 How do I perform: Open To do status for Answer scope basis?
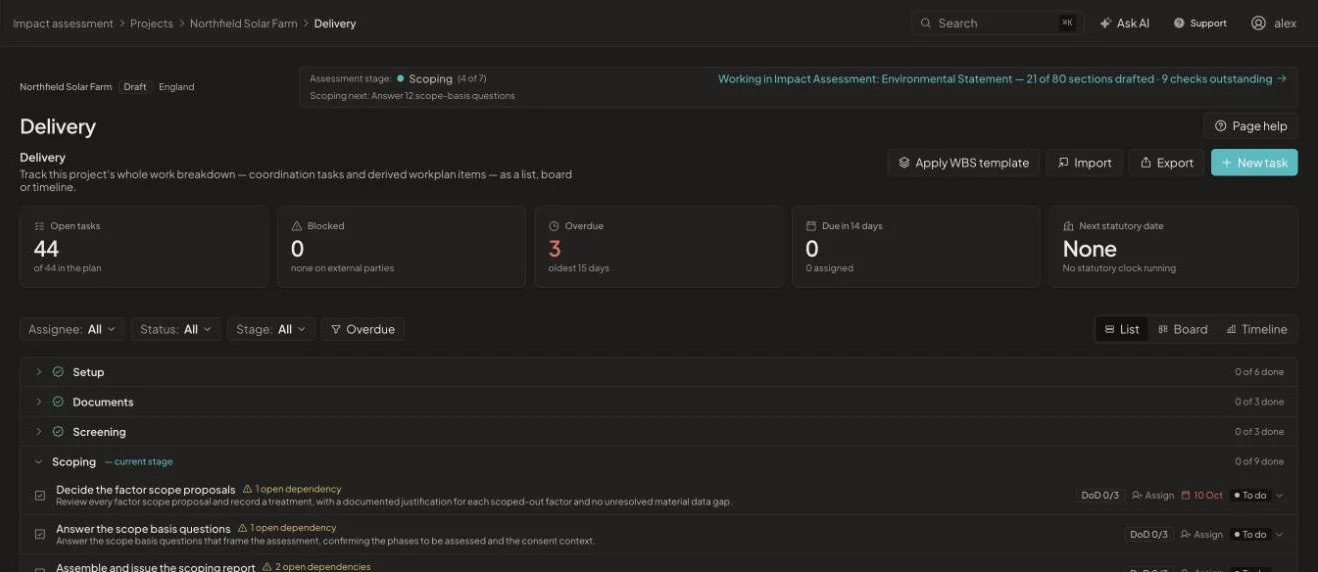click(1257, 534)
